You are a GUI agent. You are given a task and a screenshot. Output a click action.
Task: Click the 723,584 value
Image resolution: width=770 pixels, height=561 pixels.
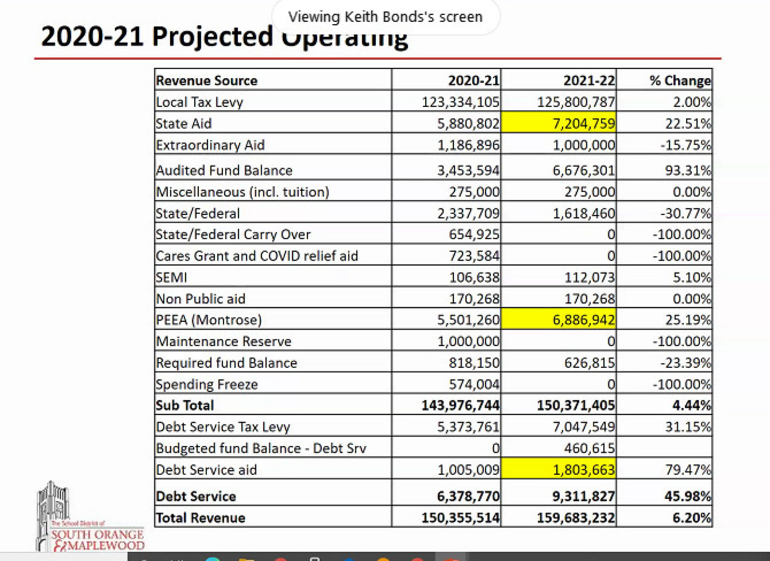pos(474,256)
